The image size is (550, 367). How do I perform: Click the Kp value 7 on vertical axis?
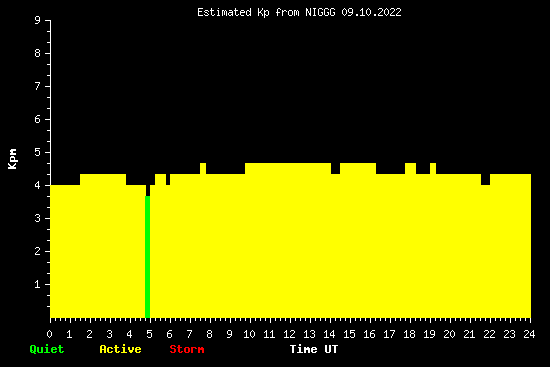tap(37, 86)
